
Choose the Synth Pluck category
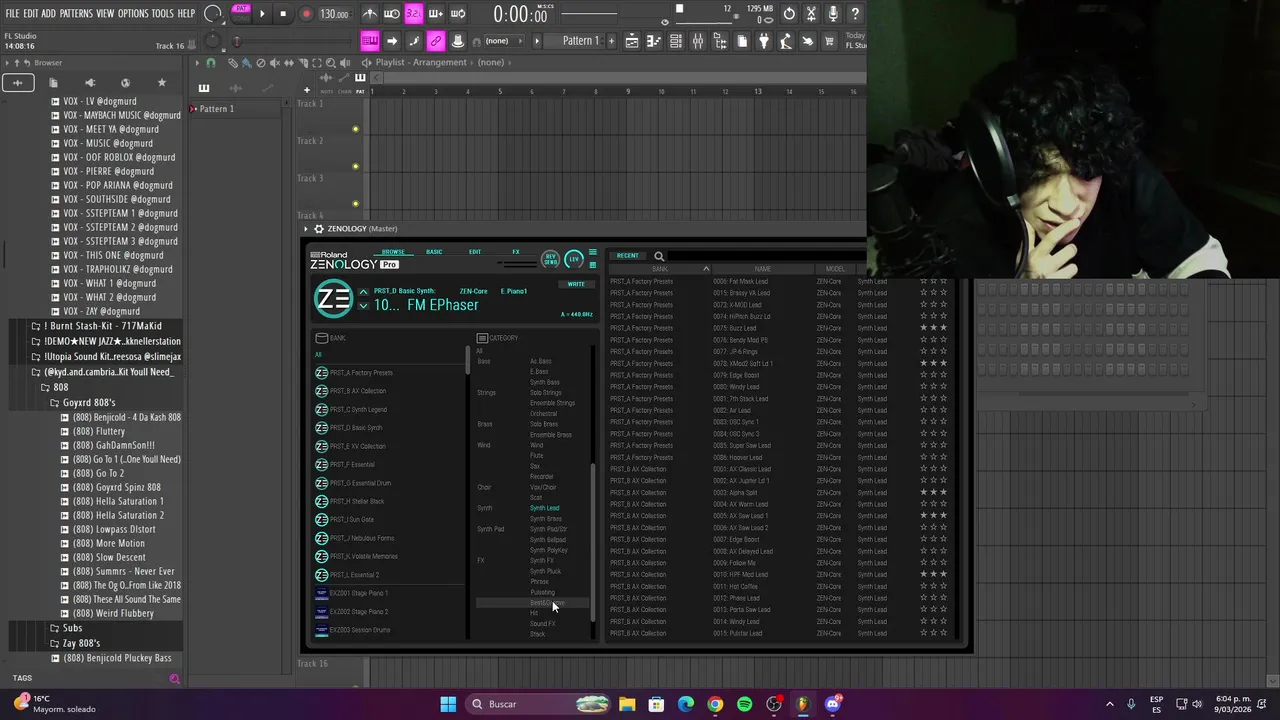[545, 571]
